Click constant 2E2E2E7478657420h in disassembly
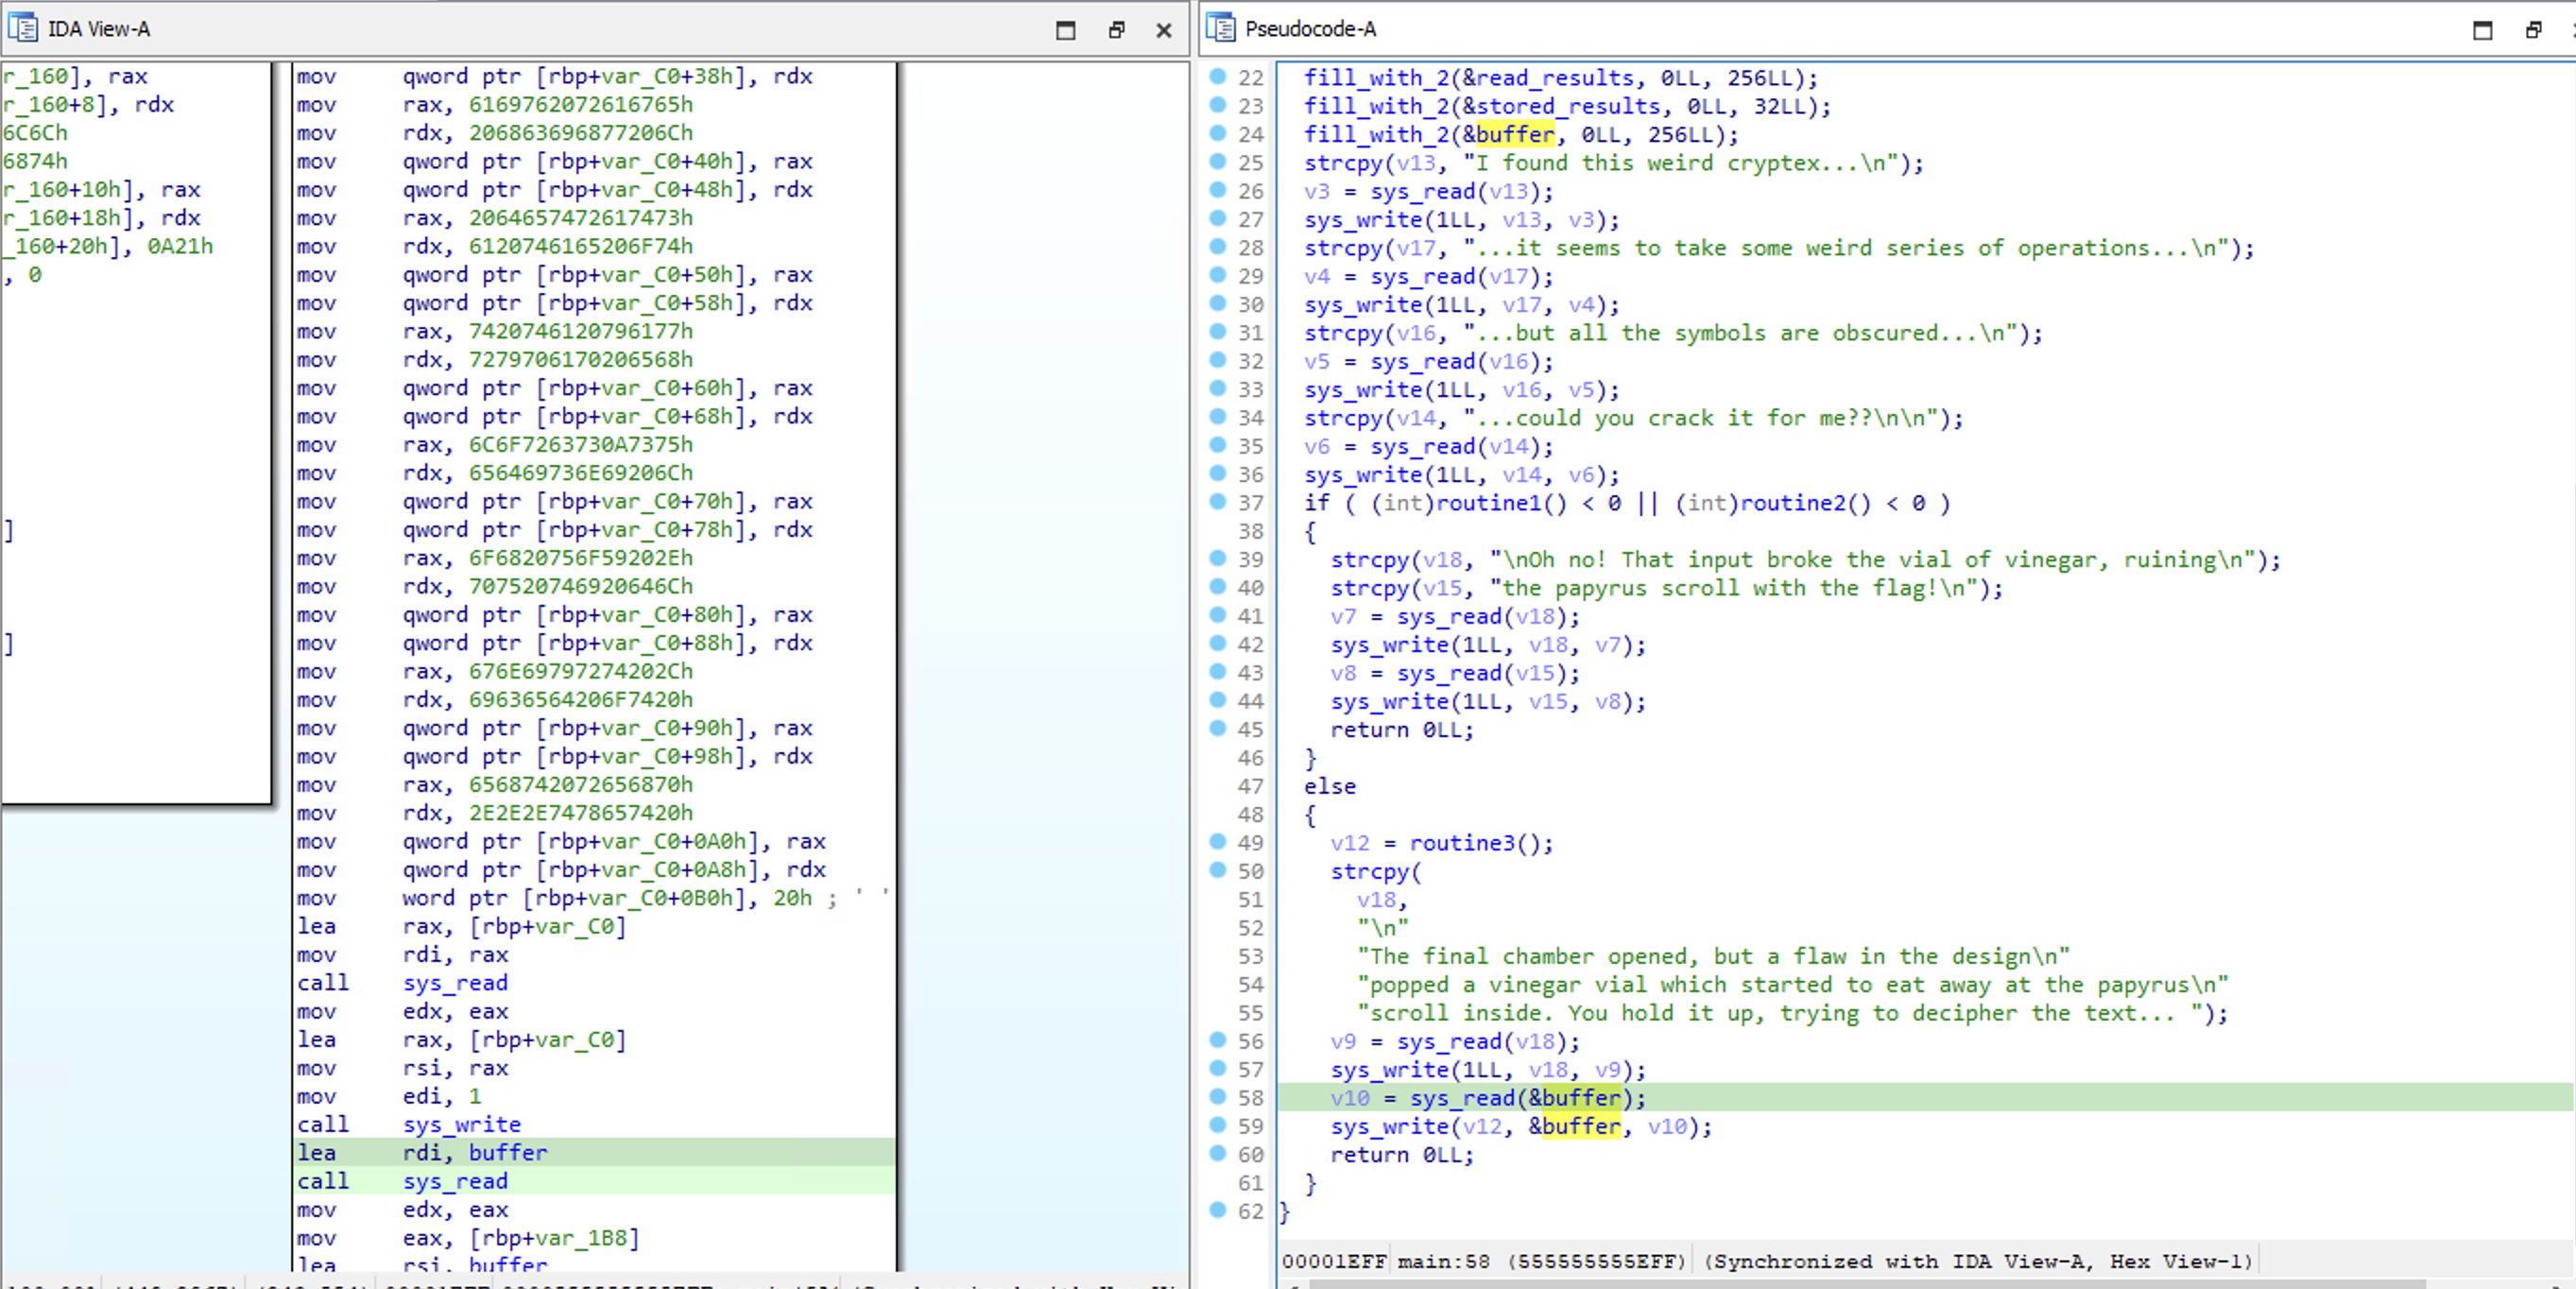This screenshot has height=1289, width=2576. 581,813
